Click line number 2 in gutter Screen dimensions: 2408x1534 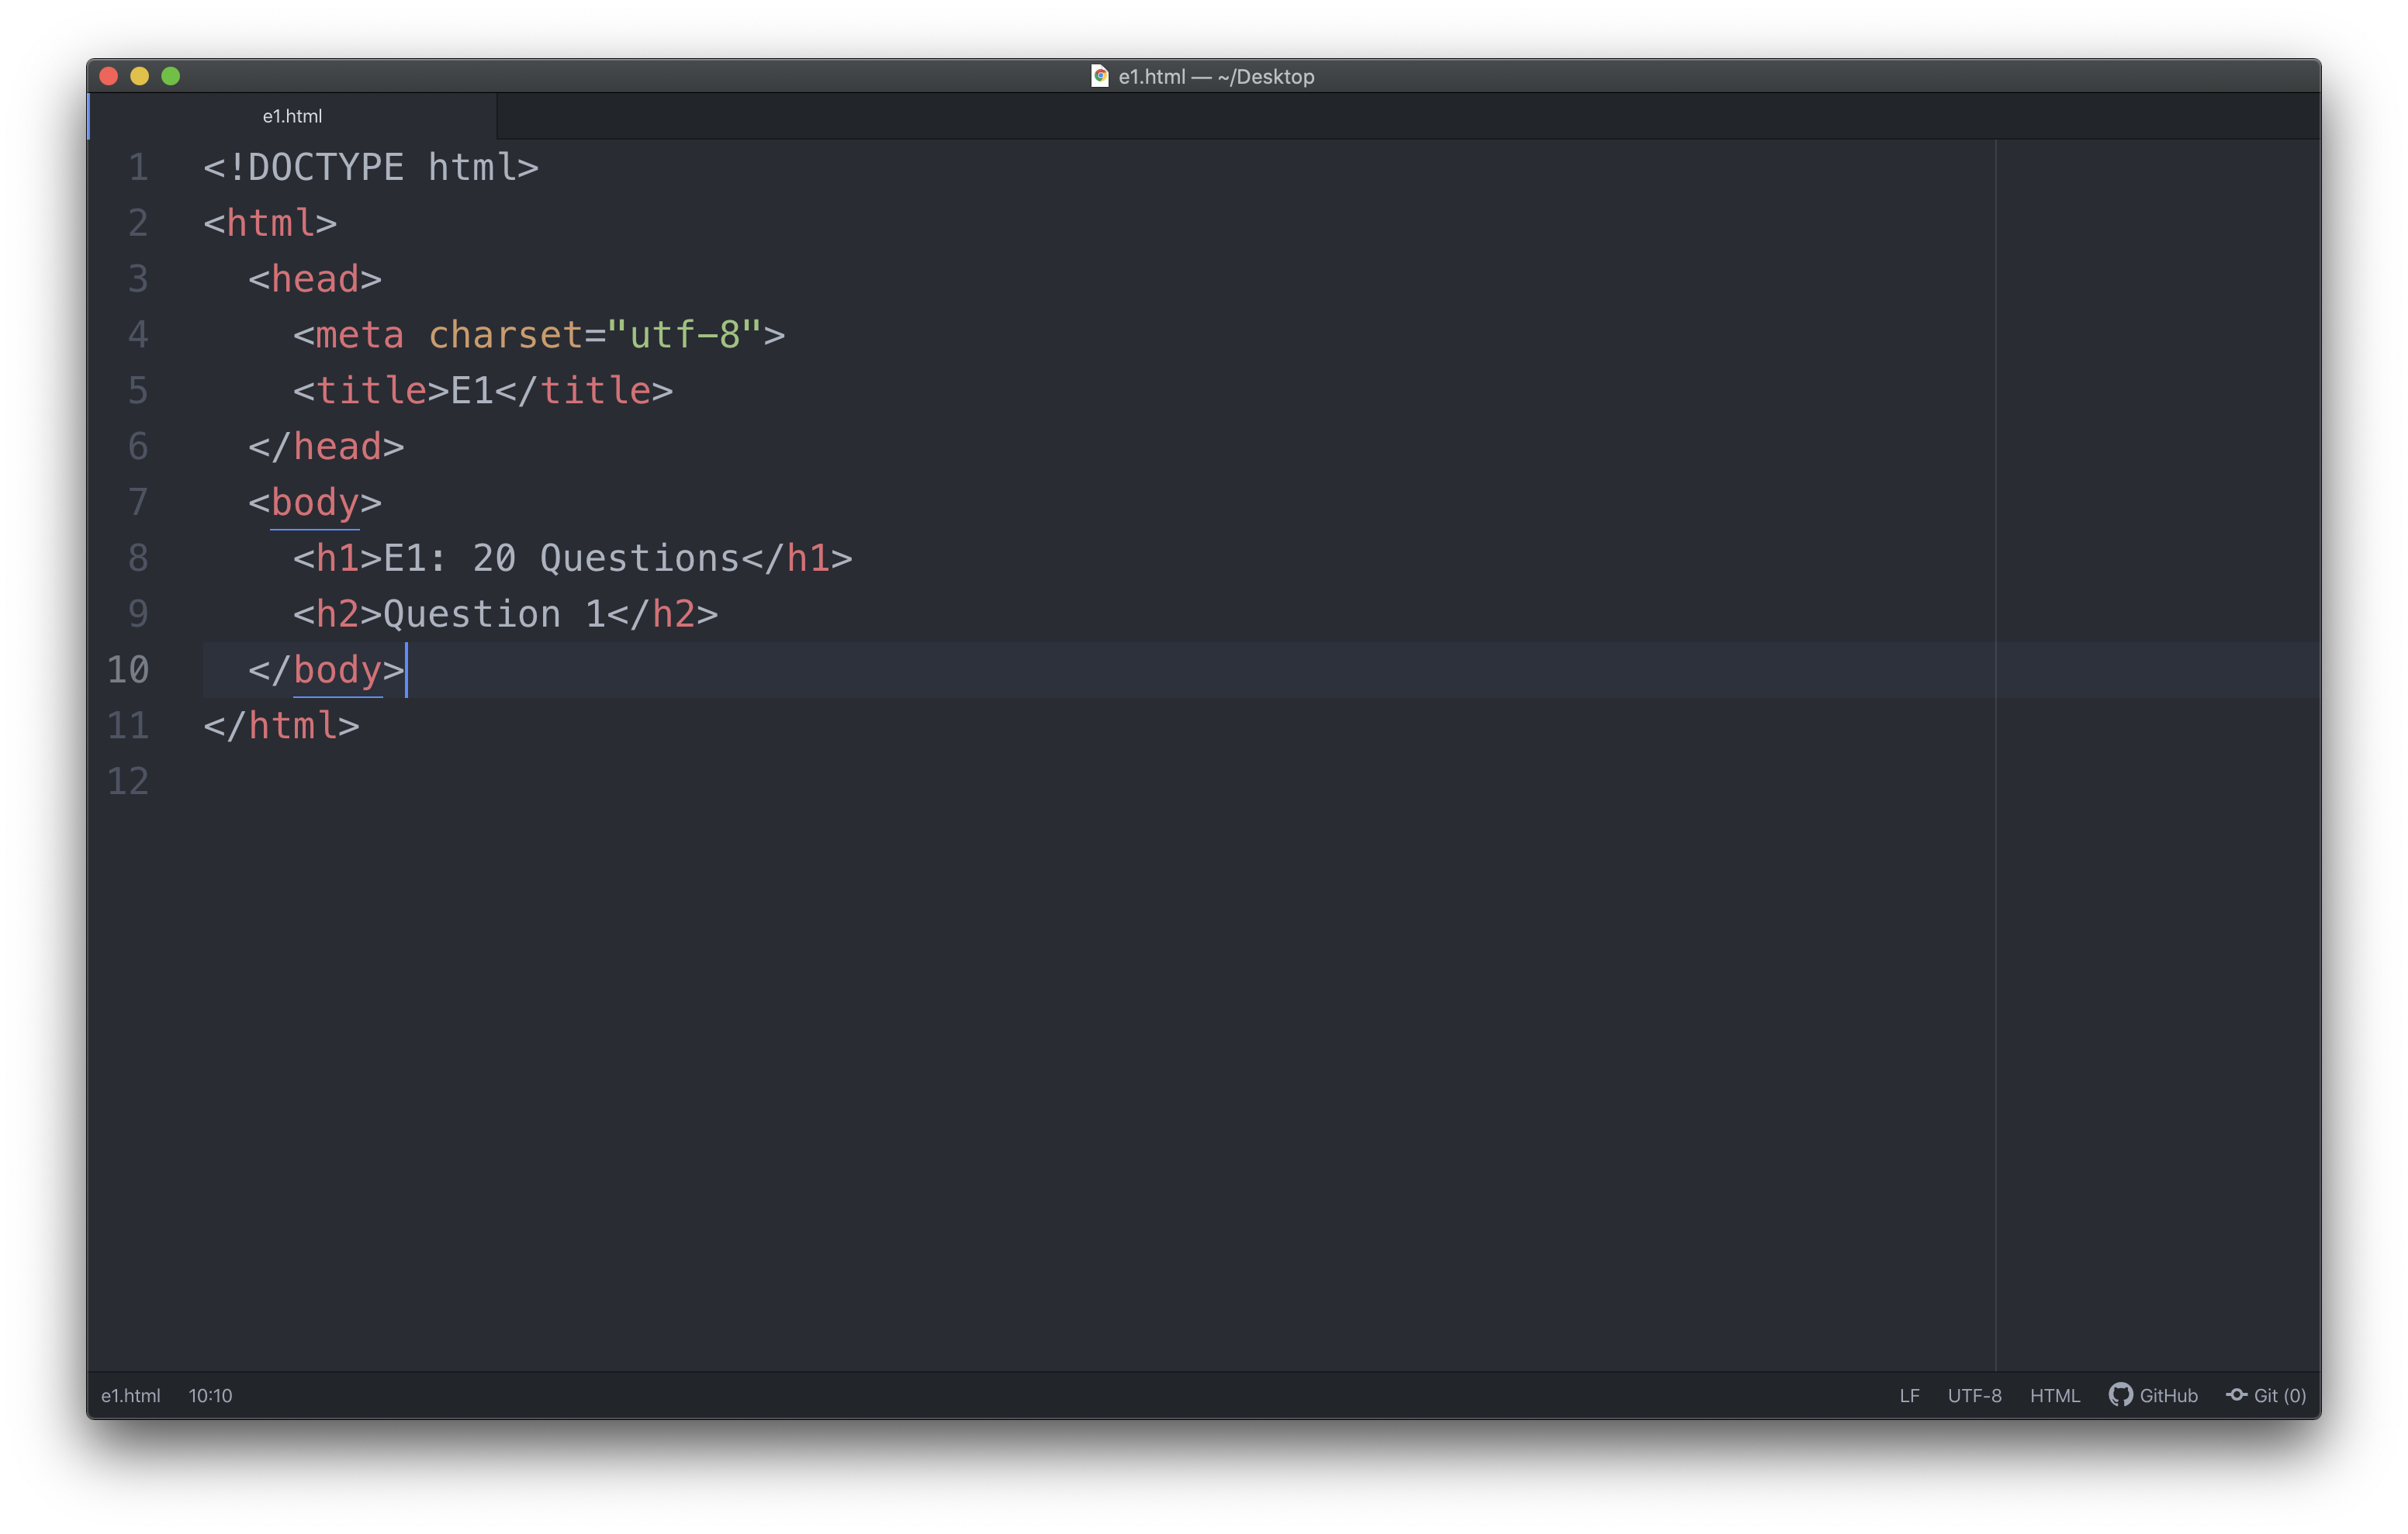138,223
